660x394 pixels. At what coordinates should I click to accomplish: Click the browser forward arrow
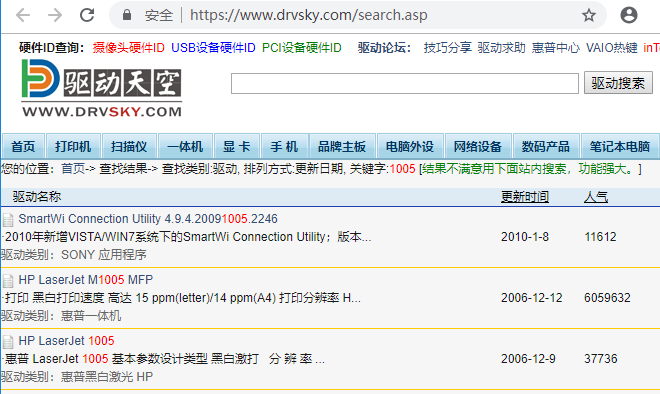[55, 16]
